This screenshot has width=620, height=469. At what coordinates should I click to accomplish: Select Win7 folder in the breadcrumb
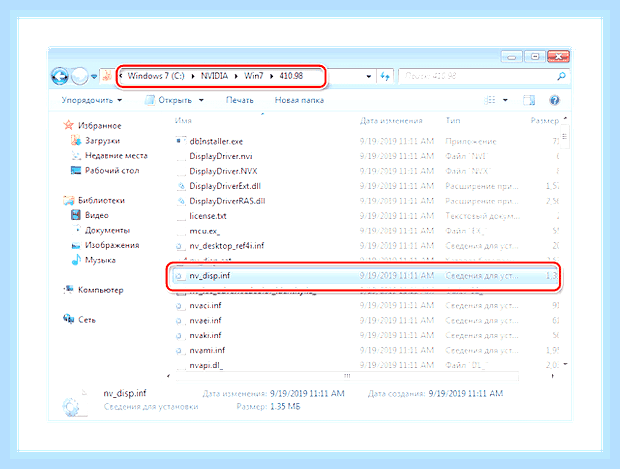pos(253,76)
